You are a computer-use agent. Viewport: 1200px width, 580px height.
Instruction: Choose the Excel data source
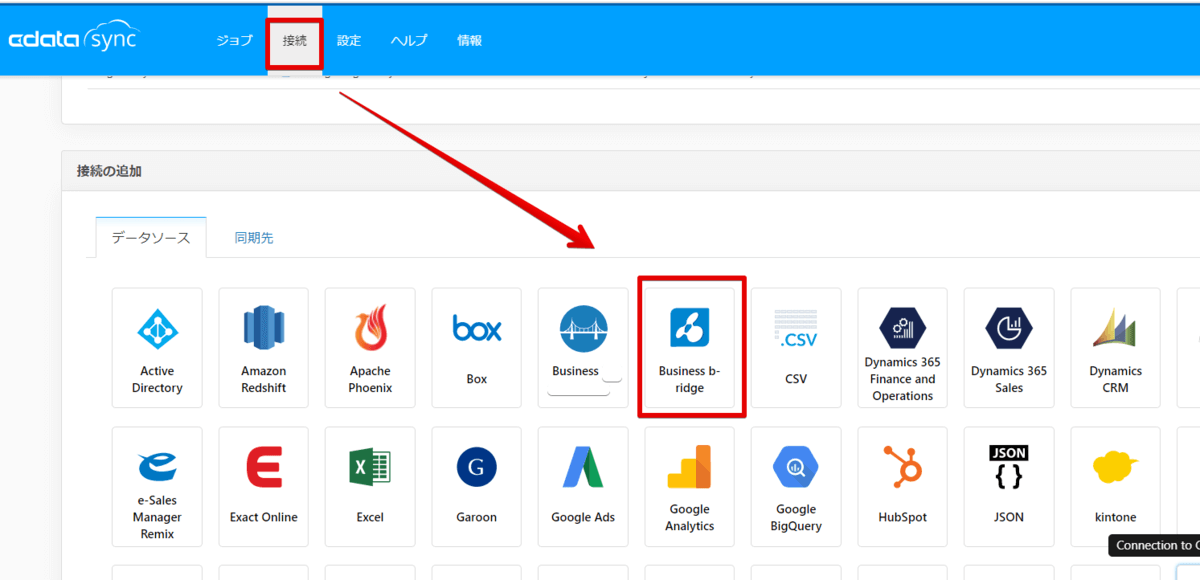[370, 487]
